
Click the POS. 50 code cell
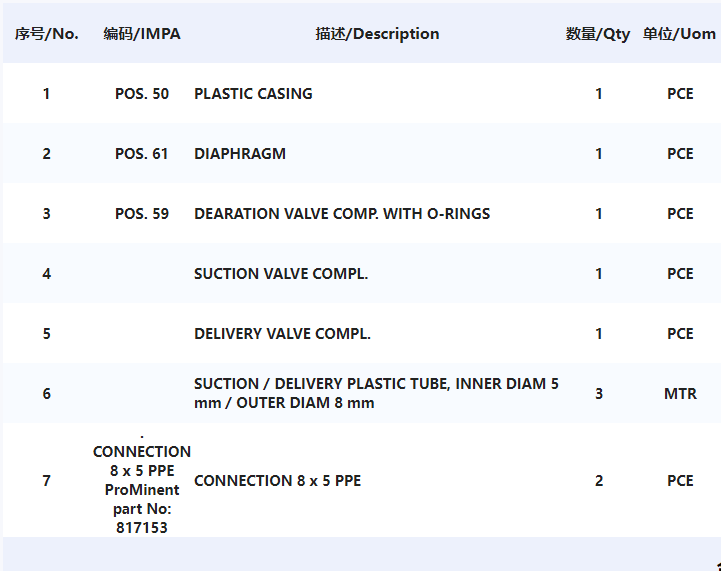(x=142, y=94)
